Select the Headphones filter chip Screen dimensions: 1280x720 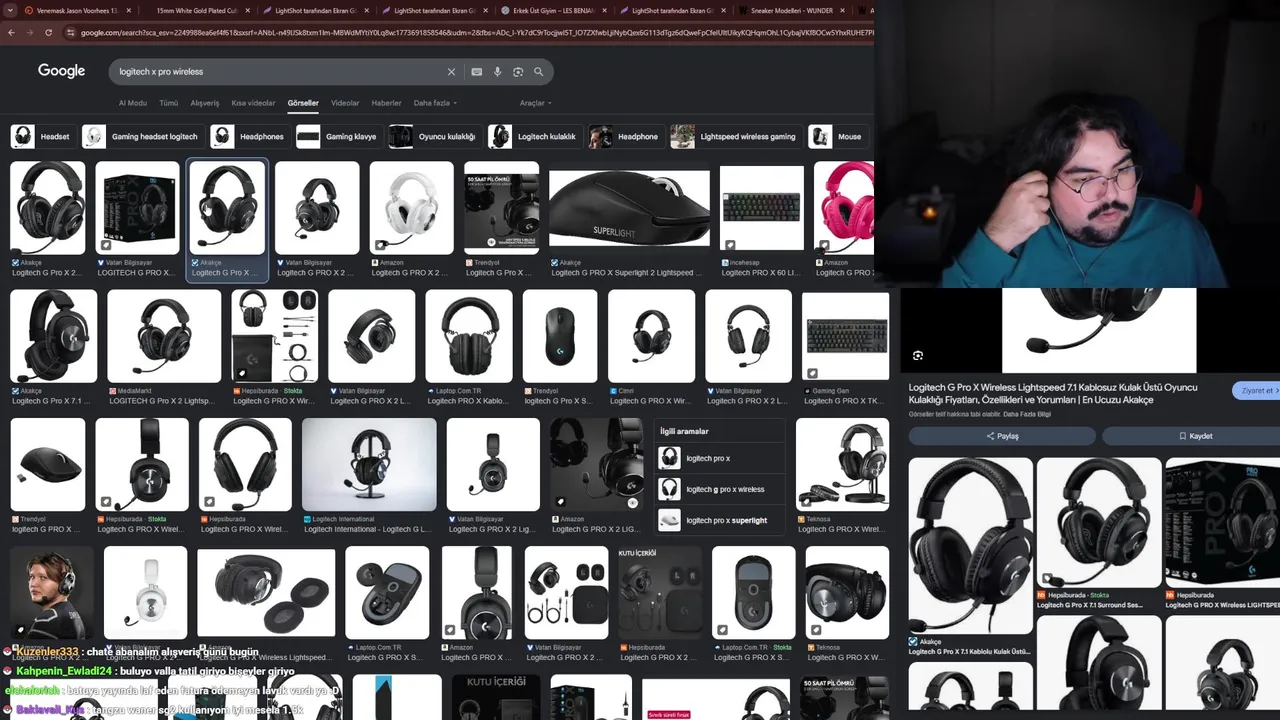(x=249, y=136)
